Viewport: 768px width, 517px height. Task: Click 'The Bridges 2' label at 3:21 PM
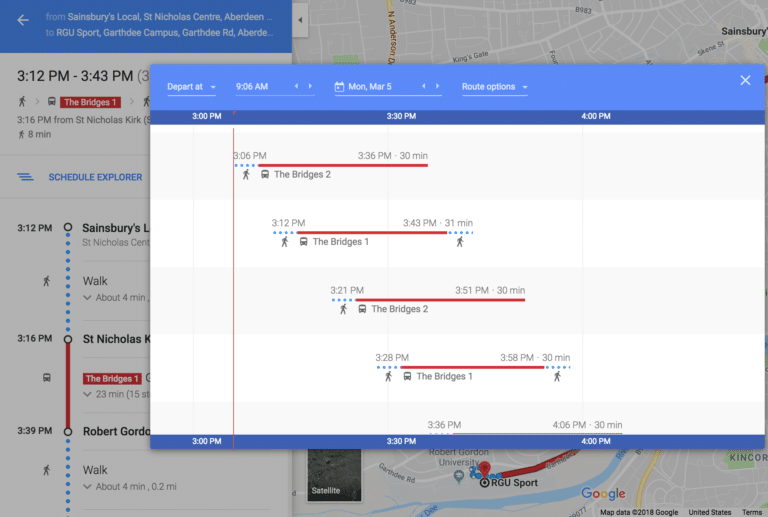click(399, 309)
